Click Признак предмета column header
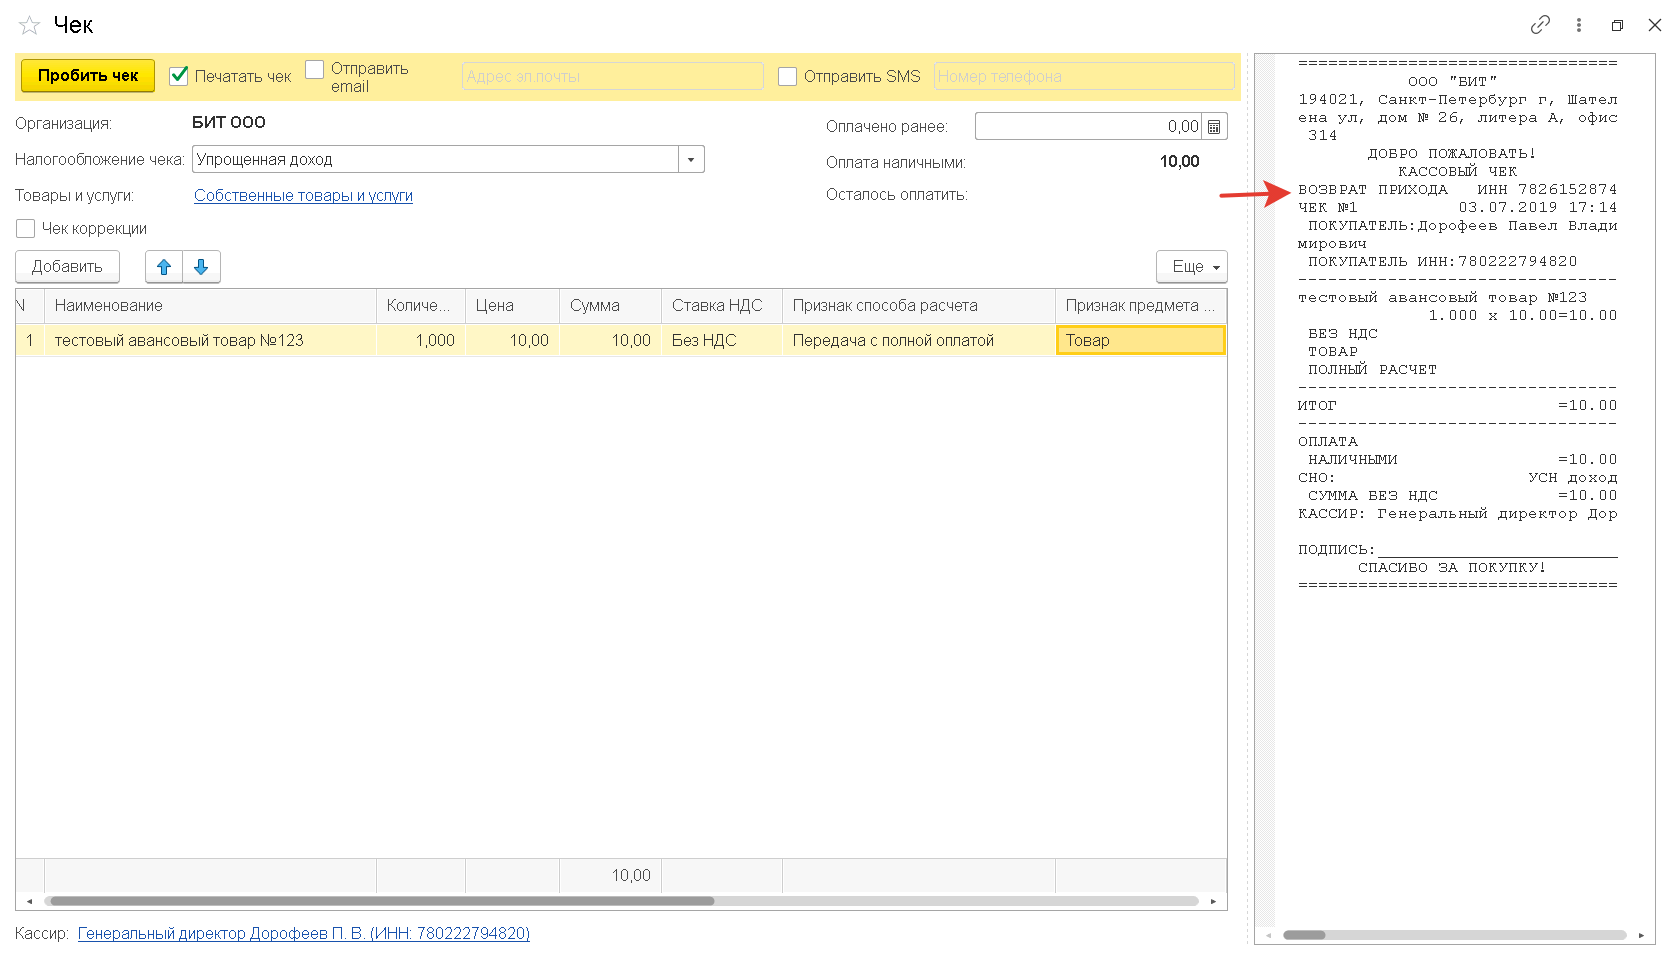The width and height of the screenshot is (1680, 960). pyautogui.click(x=1141, y=306)
